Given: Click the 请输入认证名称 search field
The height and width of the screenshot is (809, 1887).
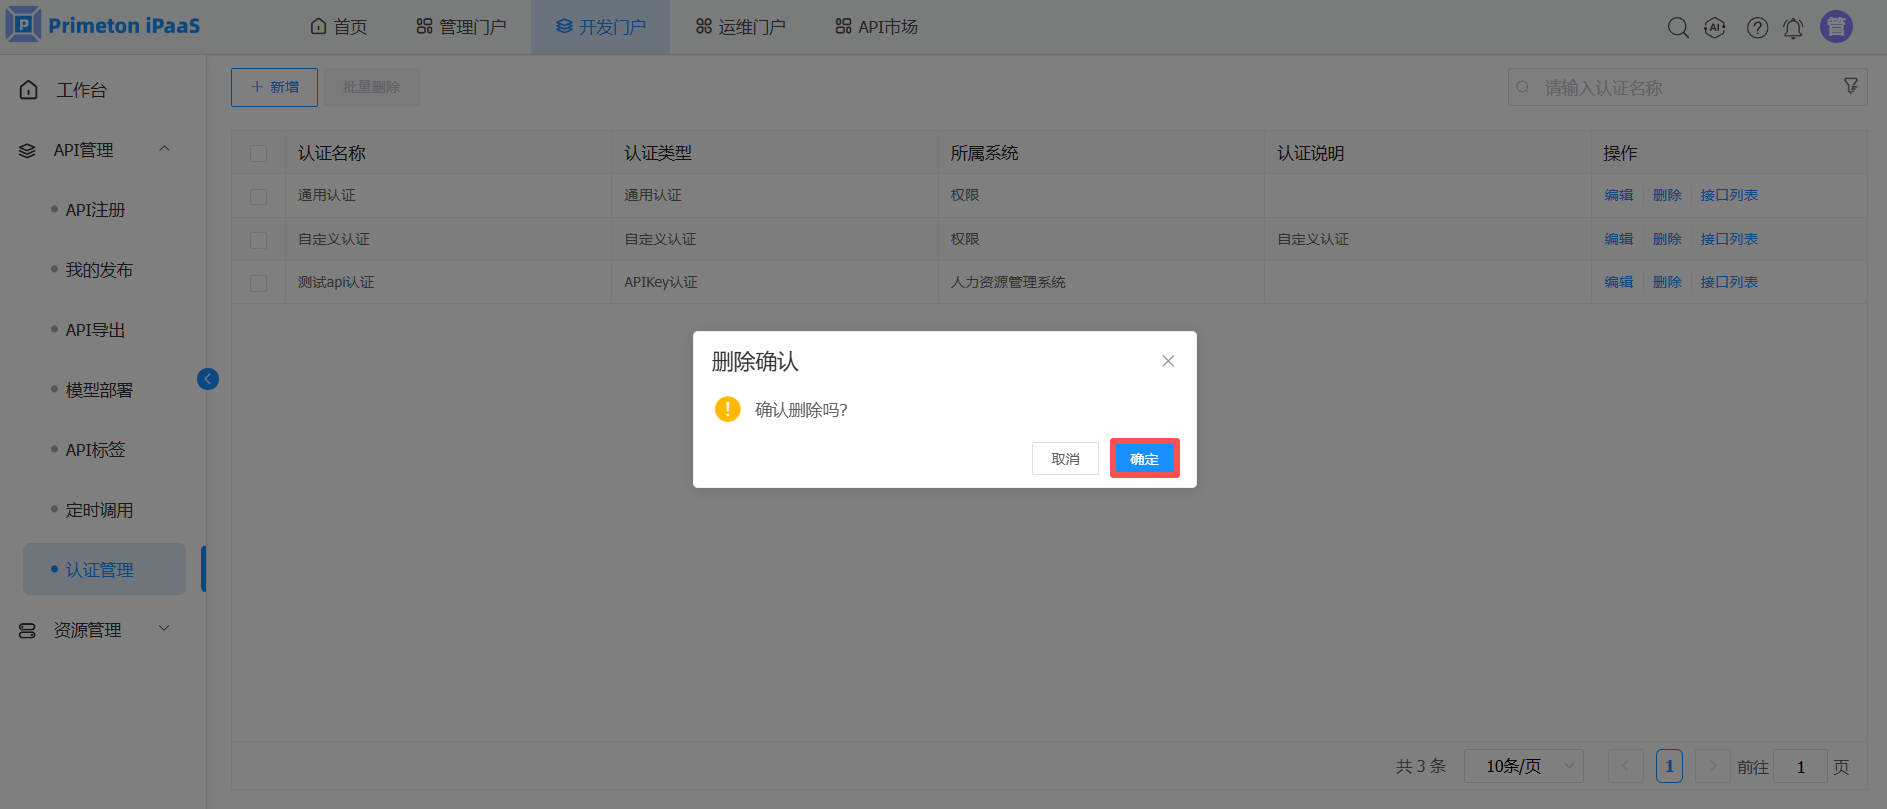Looking at the screenshot, I should coord(1680,88).
